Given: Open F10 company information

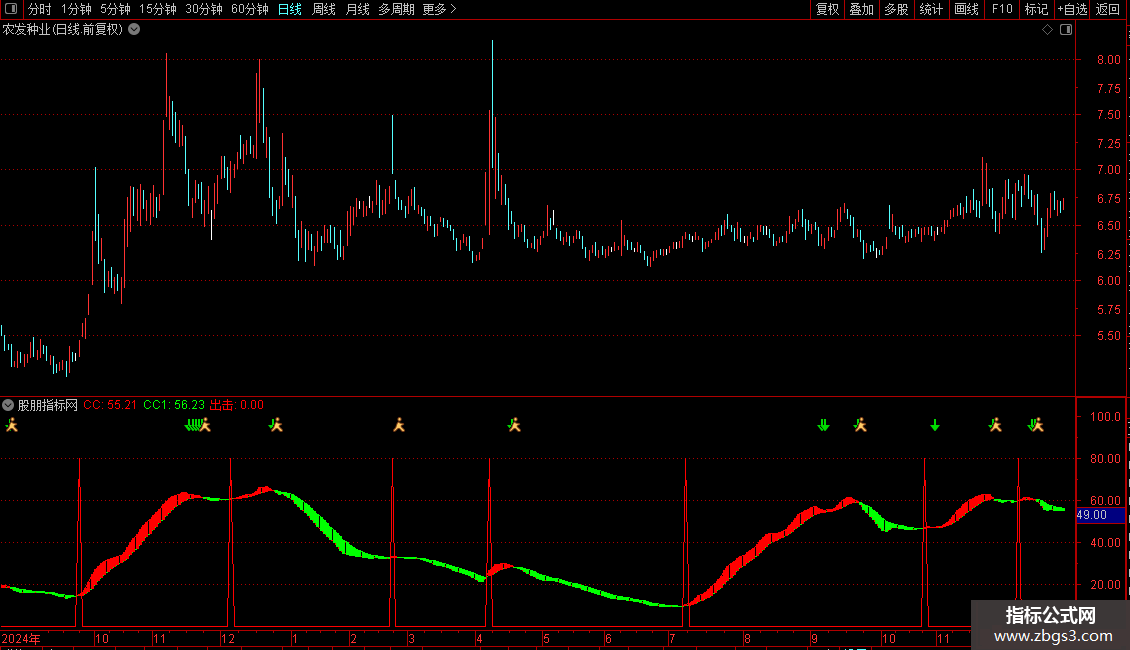Looking at the screenshot, I should [x=1002, y=9].
